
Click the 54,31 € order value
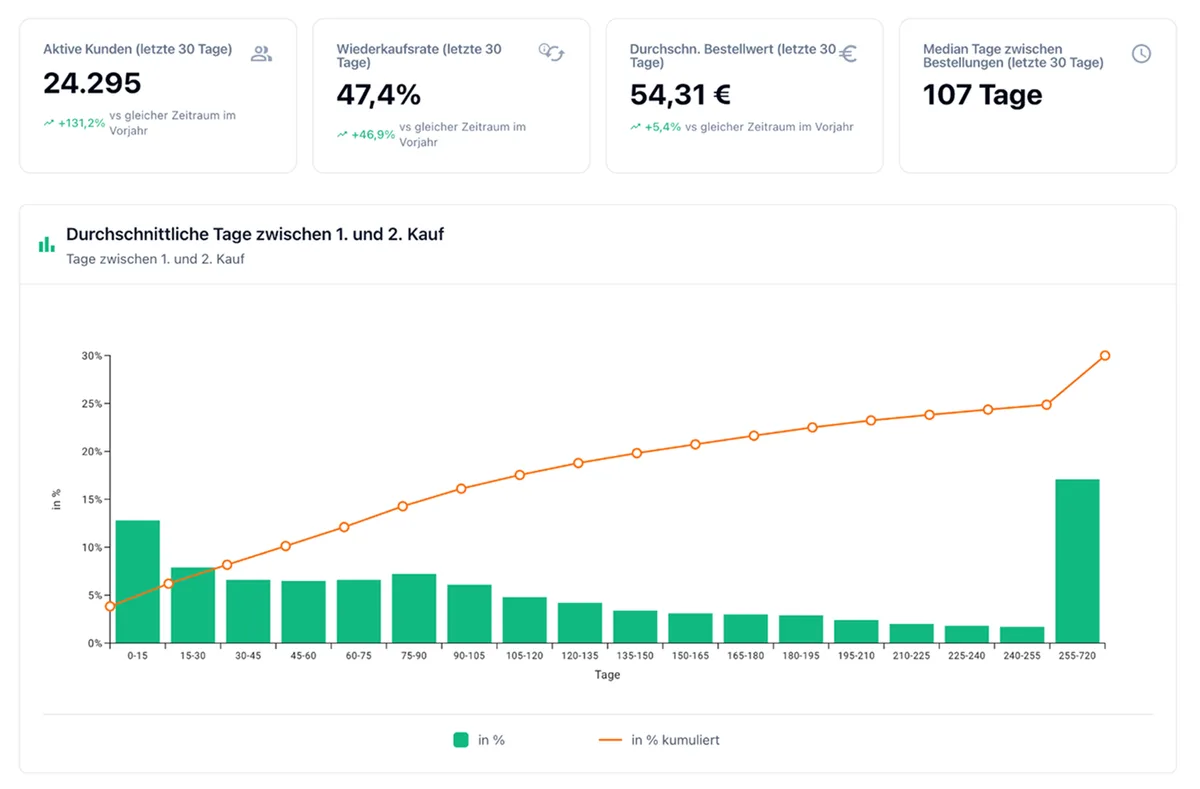tap(680, 95)
